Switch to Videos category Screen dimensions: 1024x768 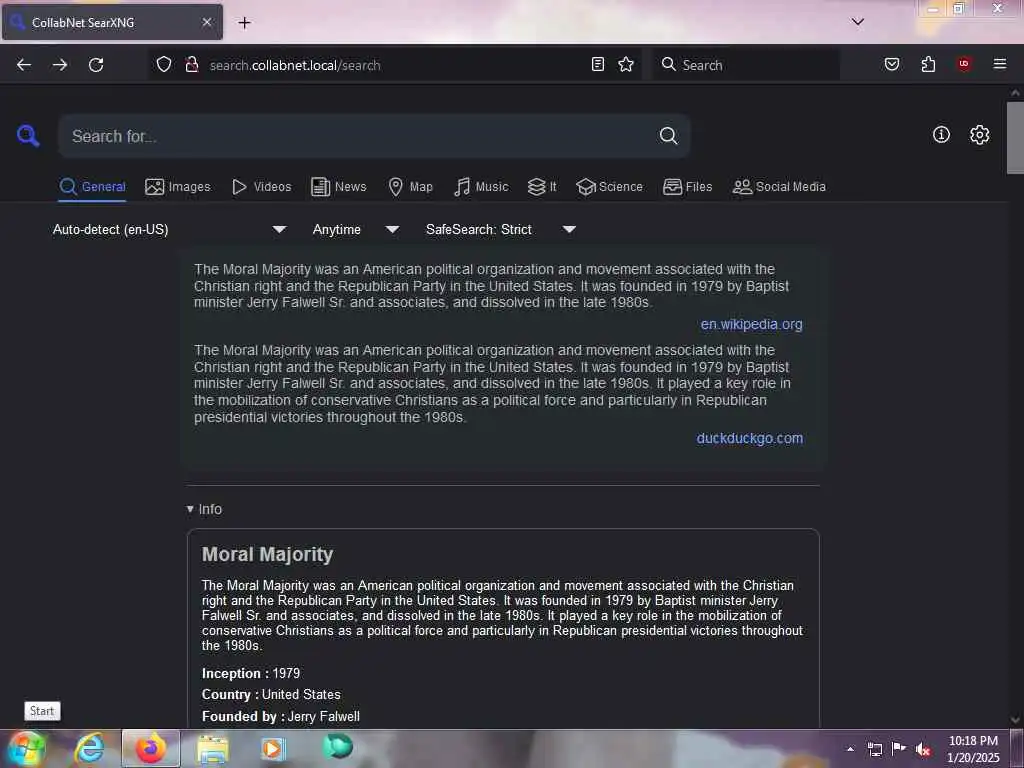[x=262, y=187]
